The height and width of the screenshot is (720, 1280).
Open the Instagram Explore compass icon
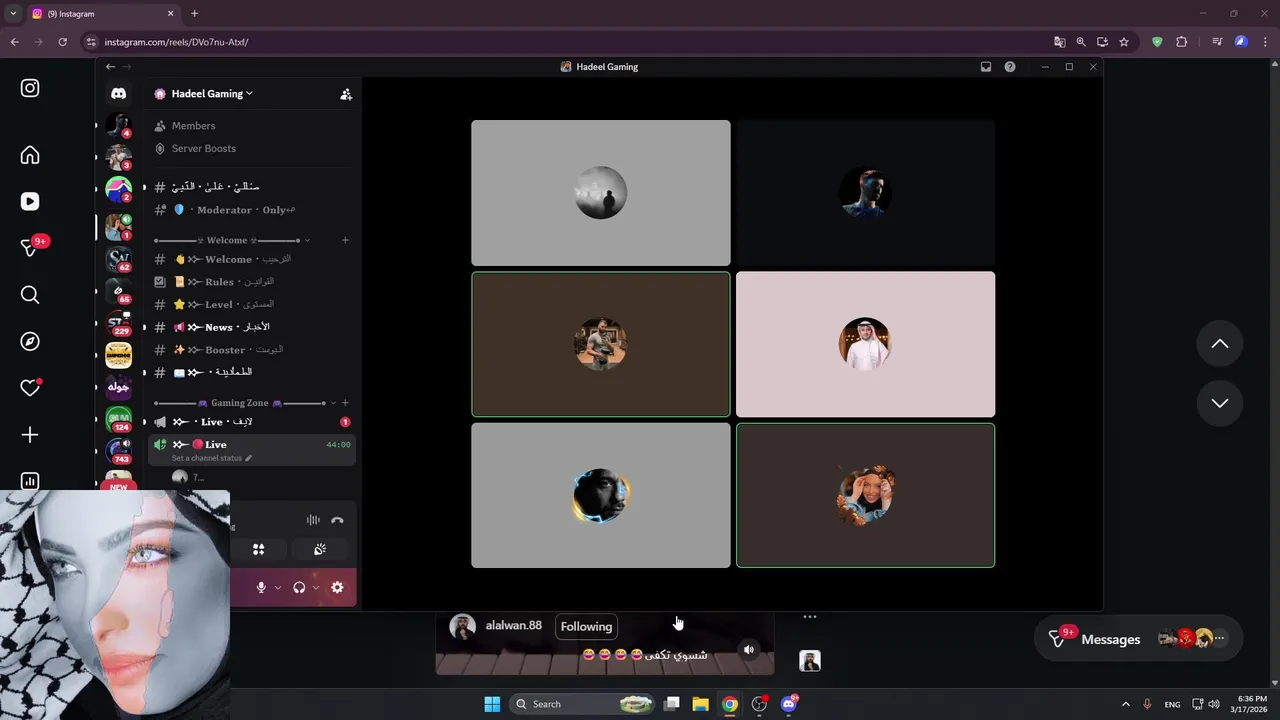30,341
